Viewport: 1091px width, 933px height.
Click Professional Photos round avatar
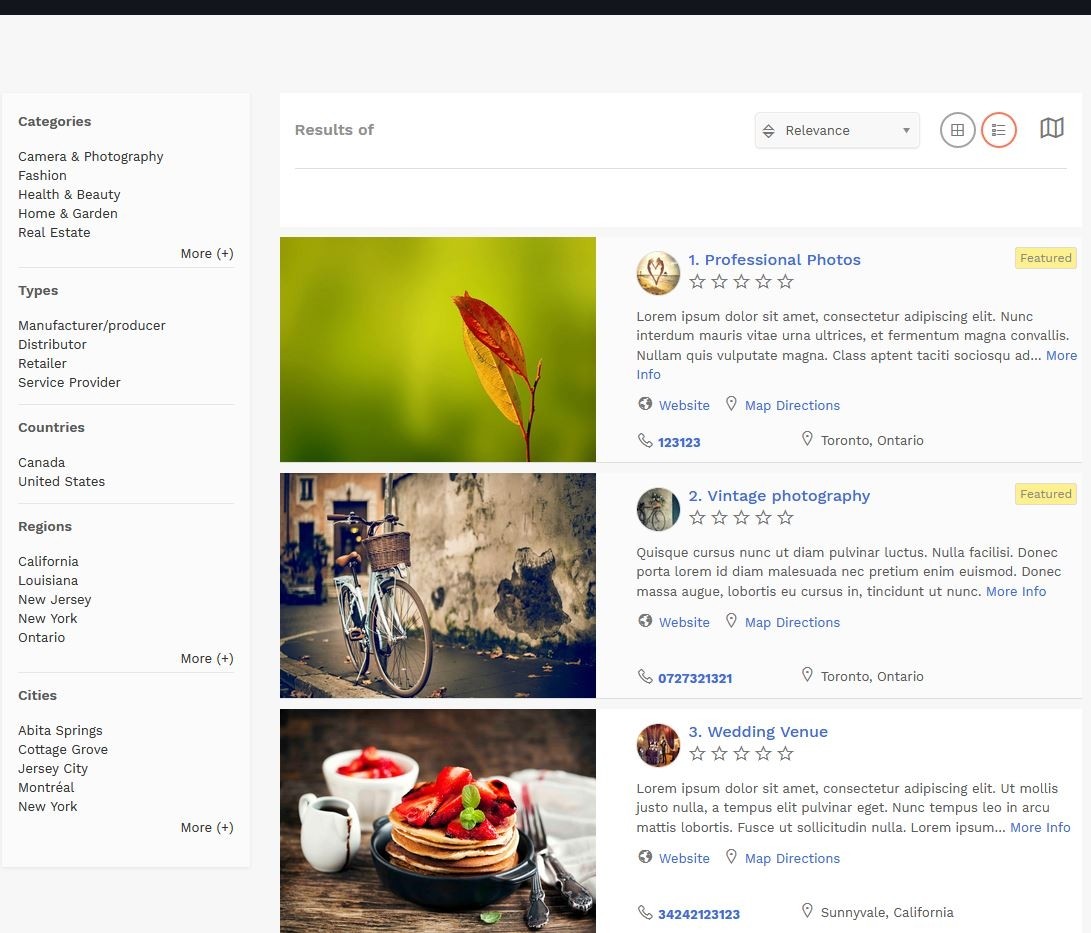click(x=658, y=273)
